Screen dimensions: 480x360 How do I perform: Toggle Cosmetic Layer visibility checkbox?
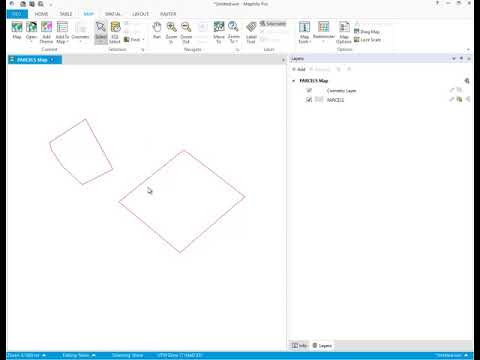coord(309,90)
